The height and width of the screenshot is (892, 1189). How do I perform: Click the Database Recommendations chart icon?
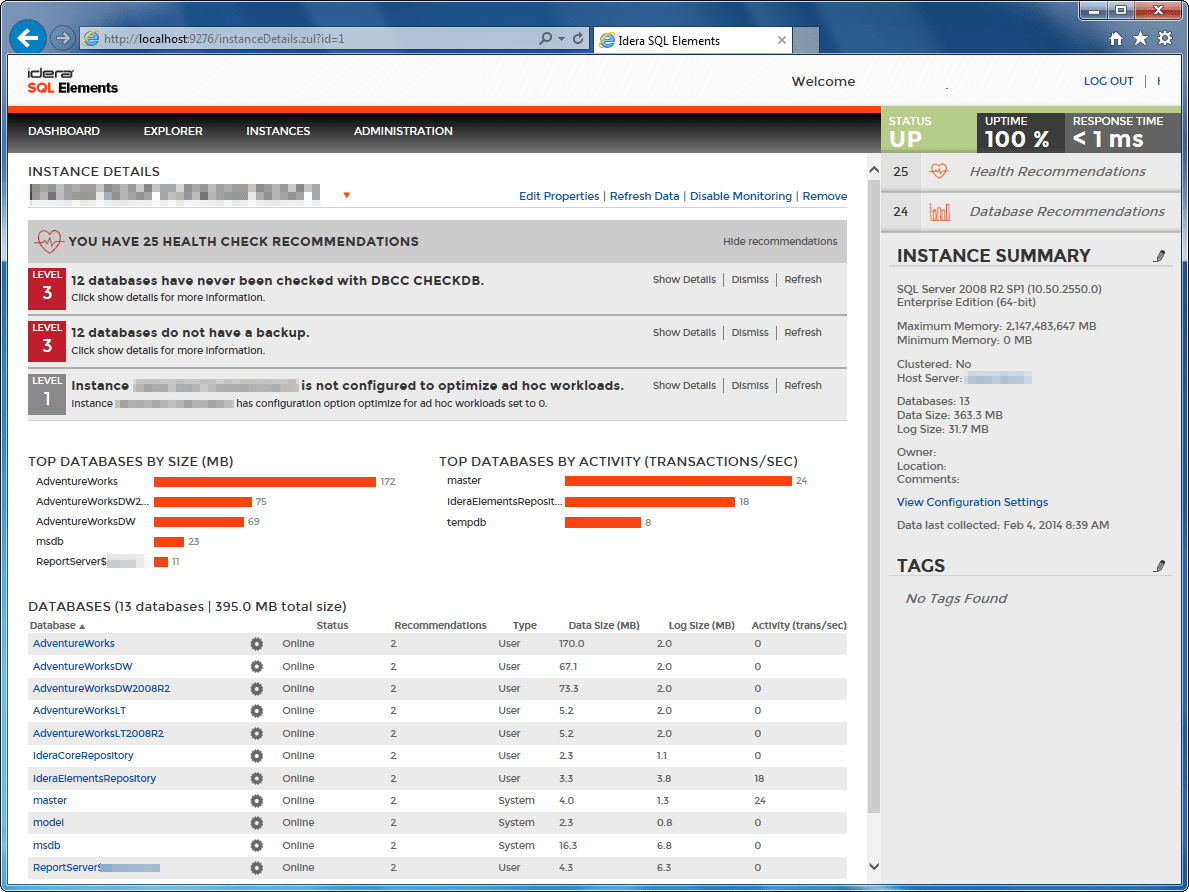click(x=939, y=212)
